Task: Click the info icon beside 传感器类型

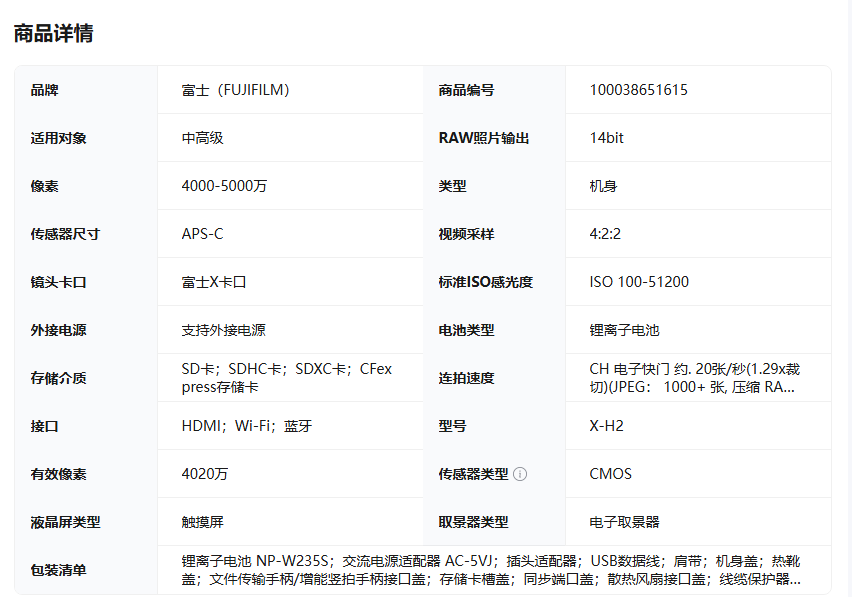Action: [x=520, y=474]
